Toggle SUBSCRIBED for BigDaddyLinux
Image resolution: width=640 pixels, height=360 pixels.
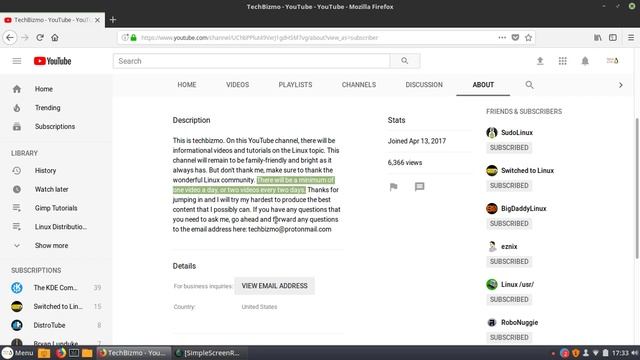[509, 223]
